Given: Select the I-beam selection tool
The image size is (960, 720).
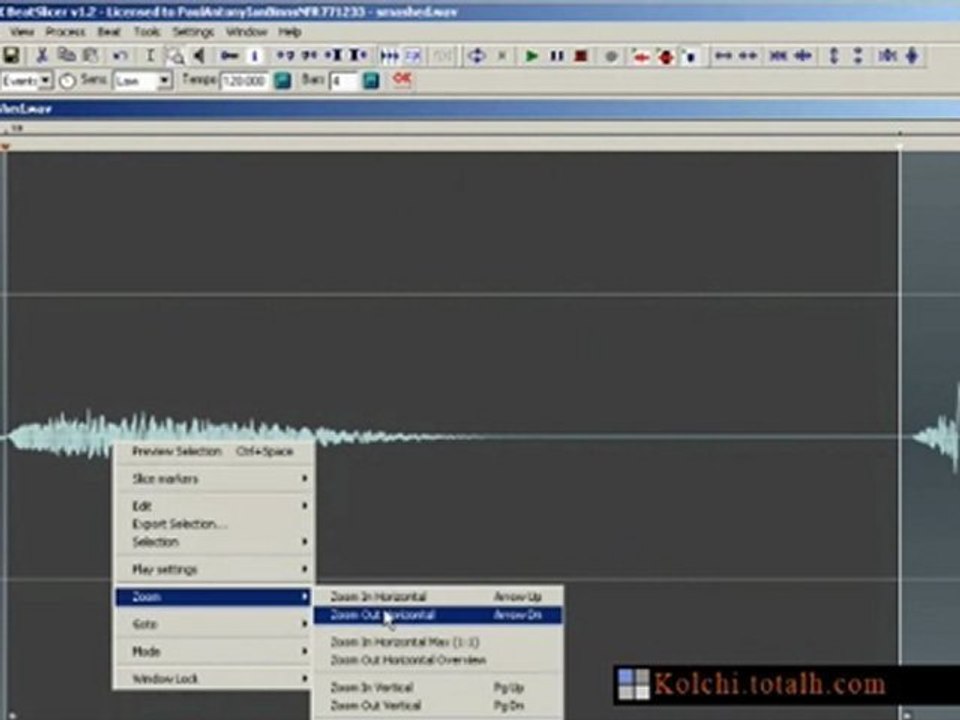Looking at the screenshot, I should click(x=150, y=56).
